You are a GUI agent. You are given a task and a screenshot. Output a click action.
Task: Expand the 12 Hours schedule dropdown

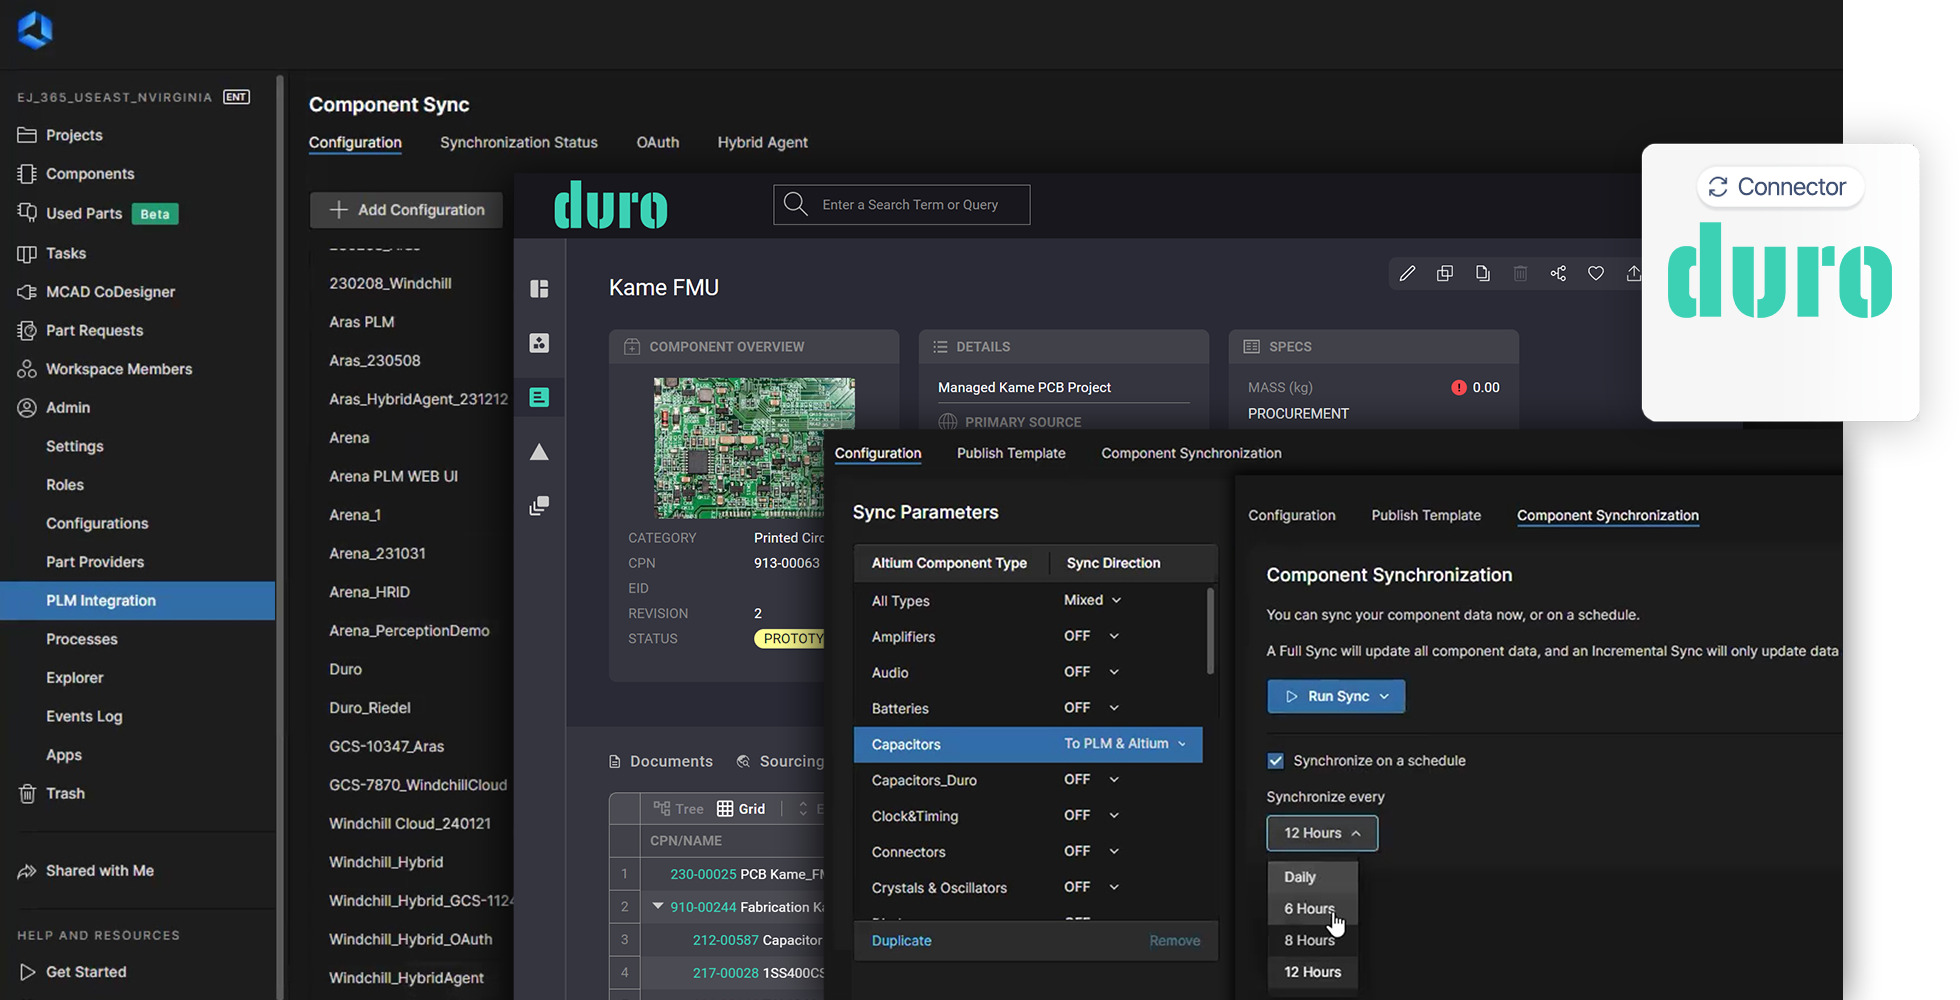[x=1321, y=833]
